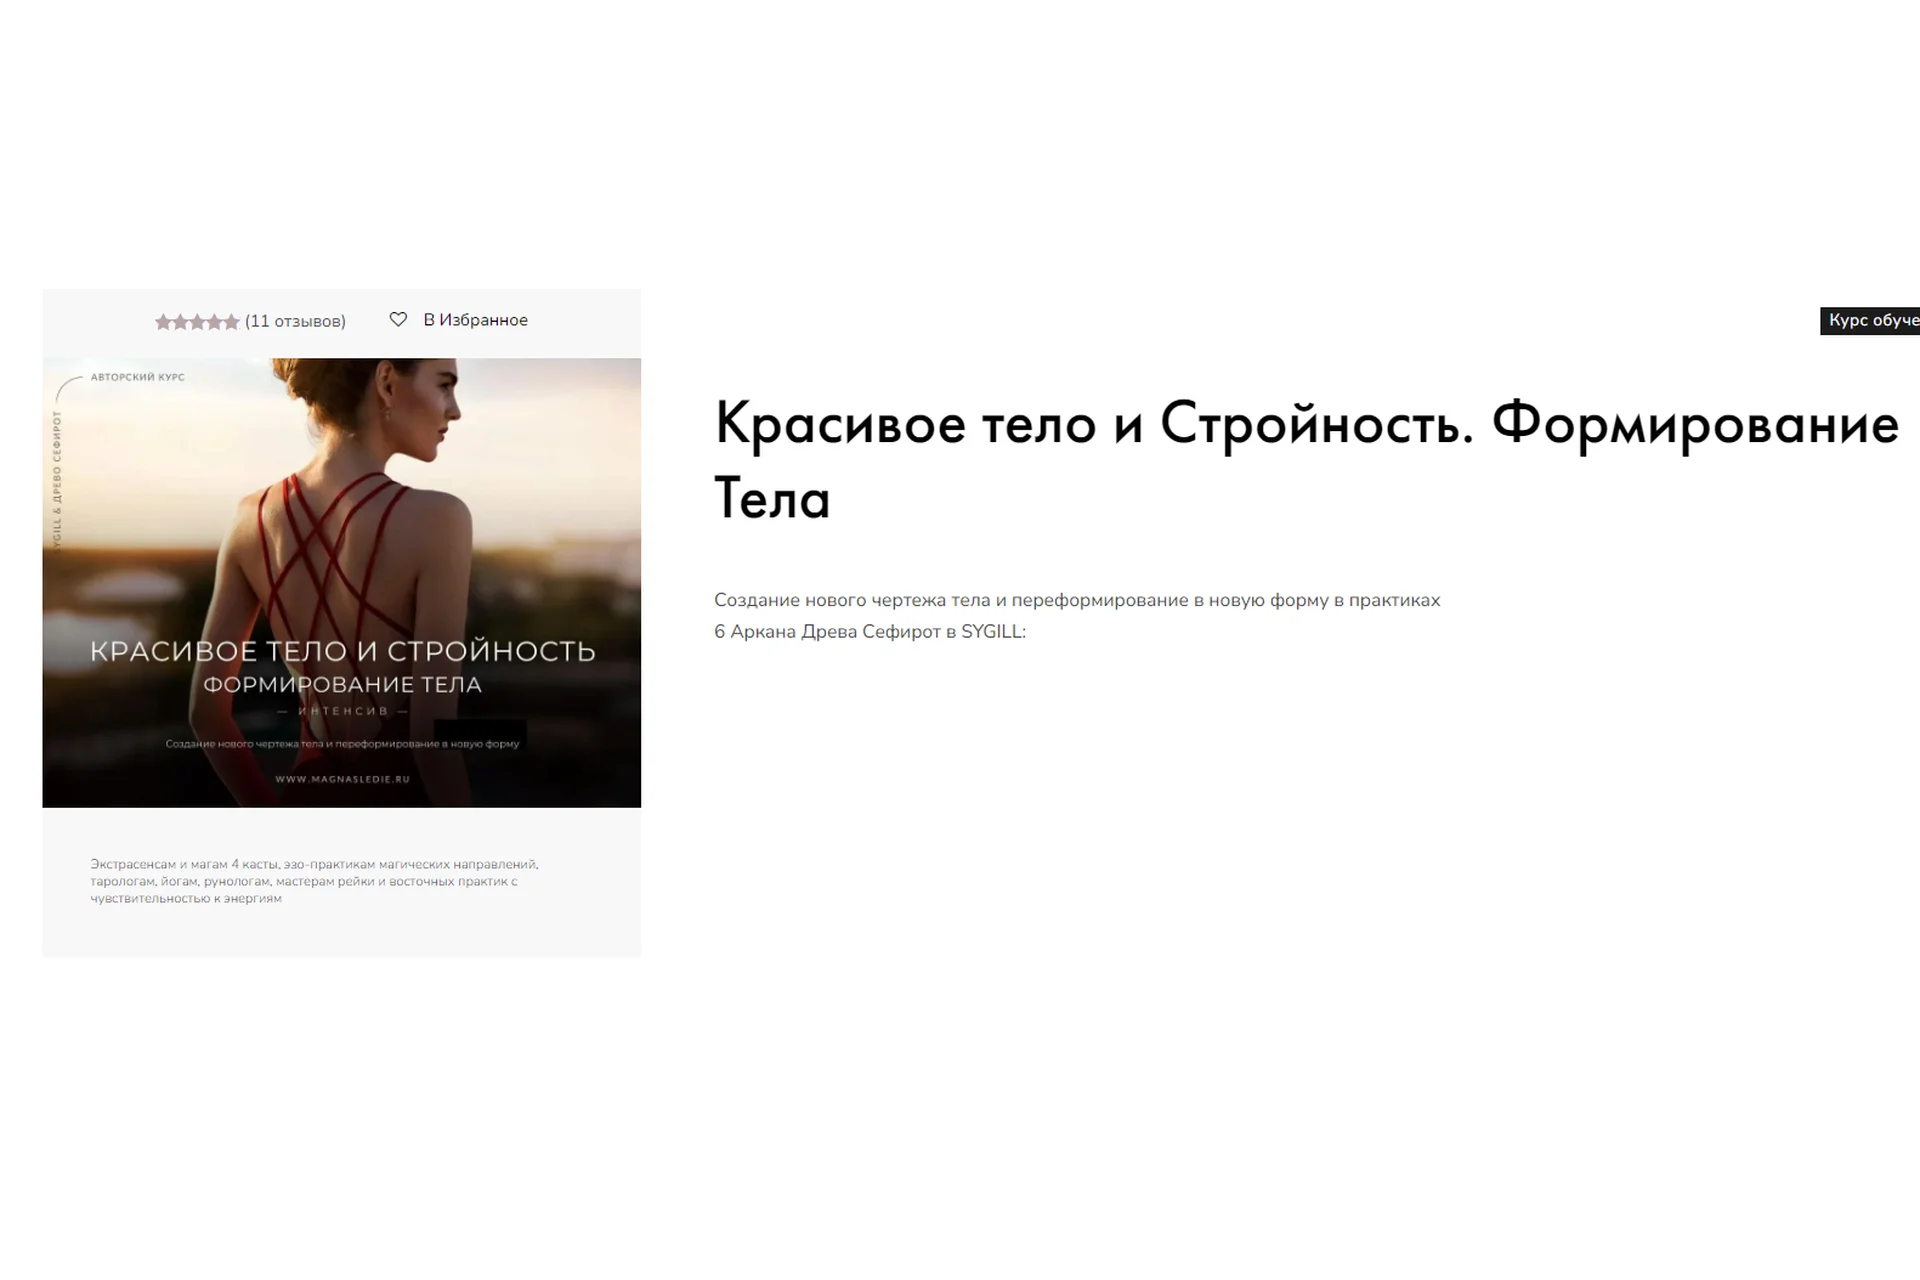Click the word "Тела" in heading
This screenshot has height=1280, width=1920.
coord(772,499)
